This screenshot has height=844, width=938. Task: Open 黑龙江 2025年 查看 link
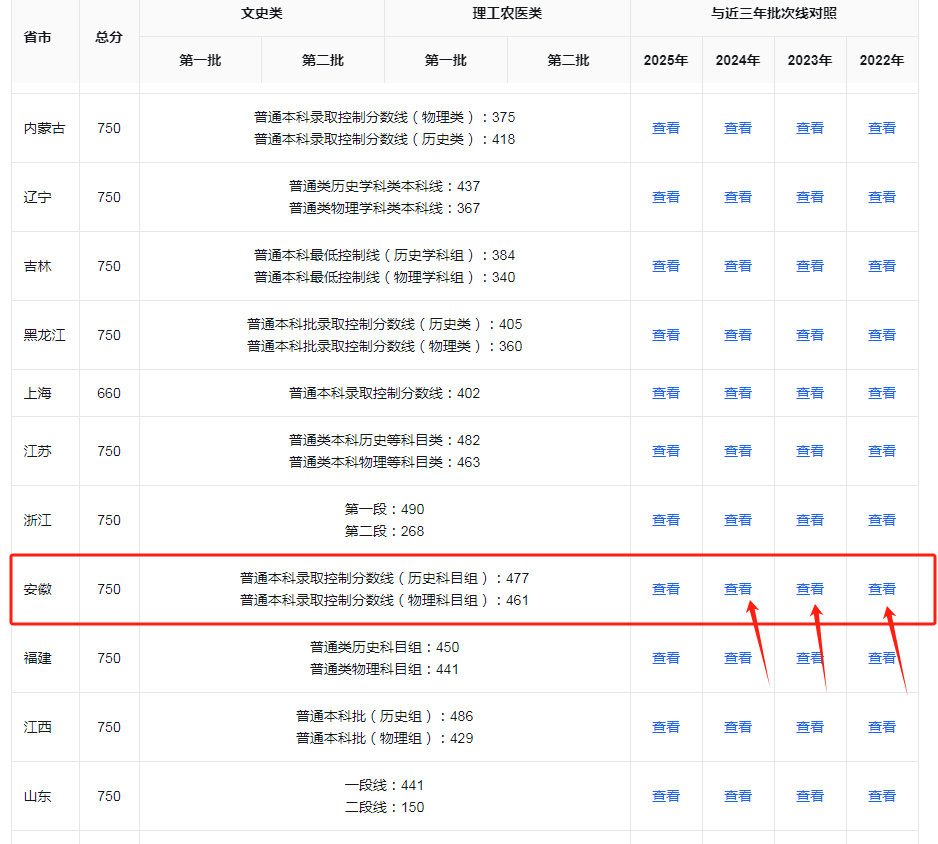[x=666, y=335]
